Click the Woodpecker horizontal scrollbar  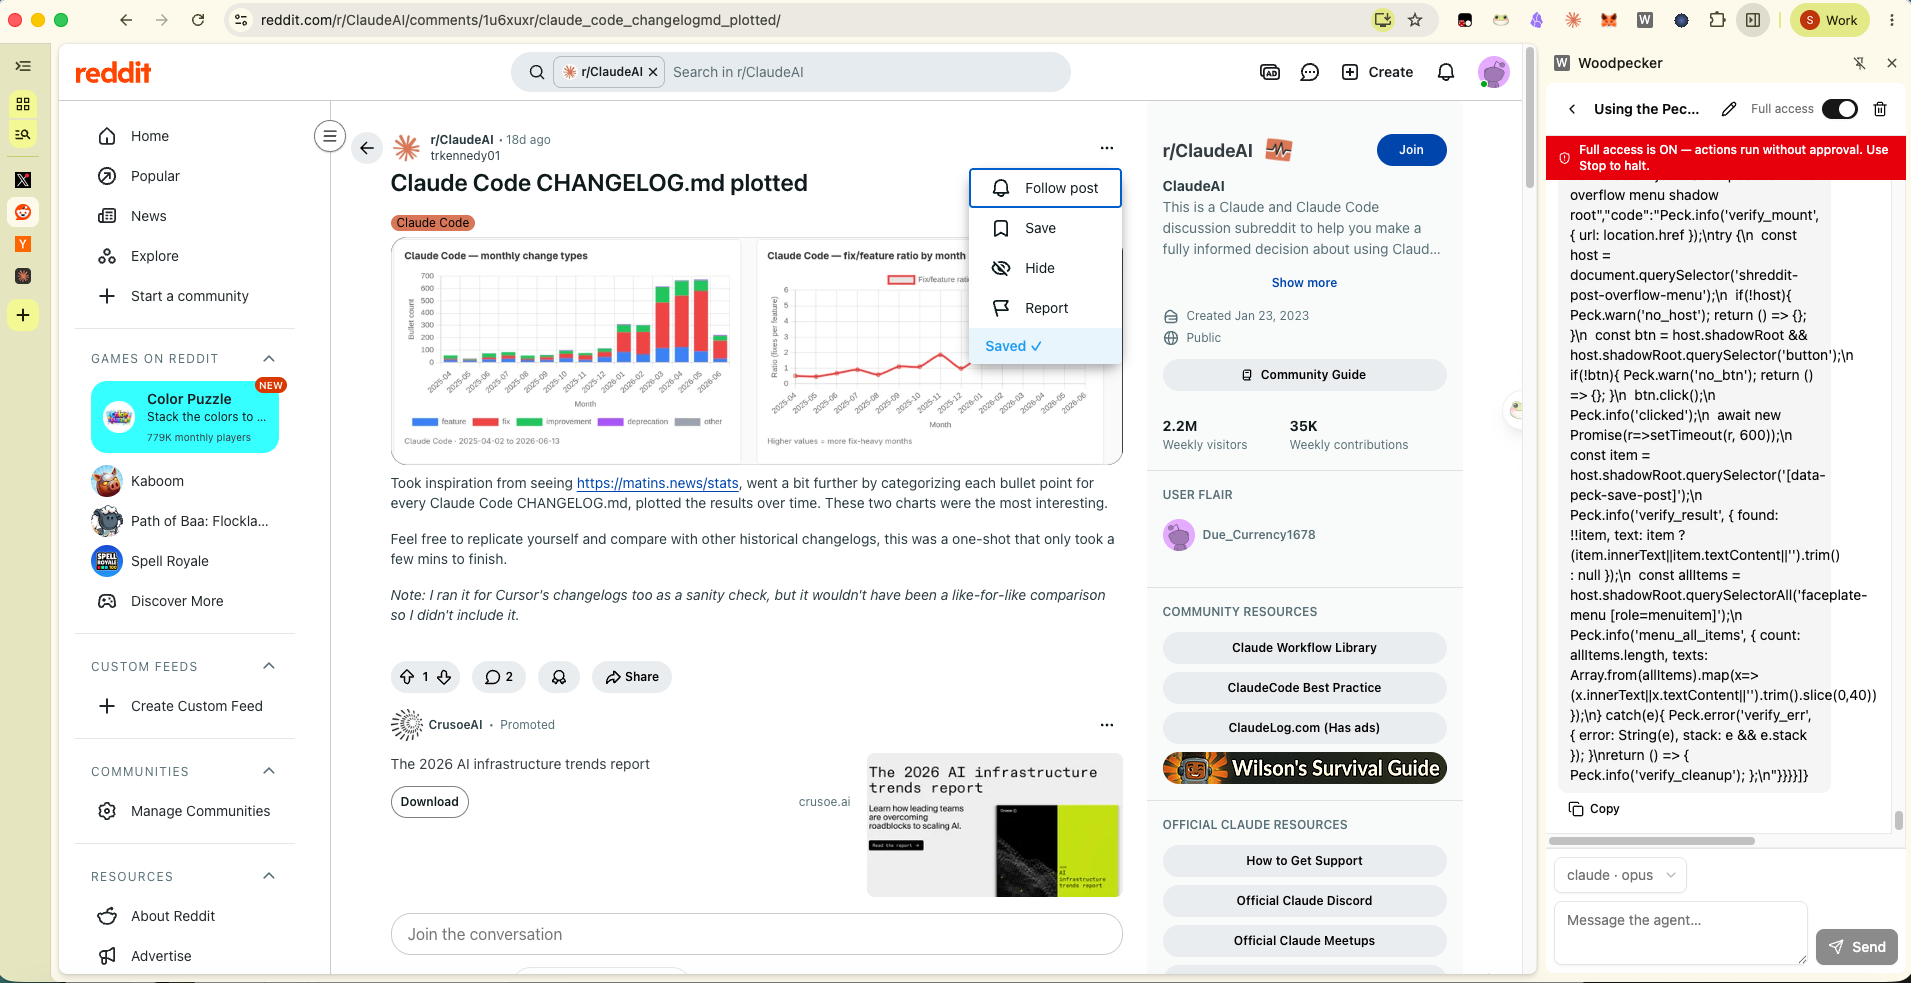tap(1652, 841)
